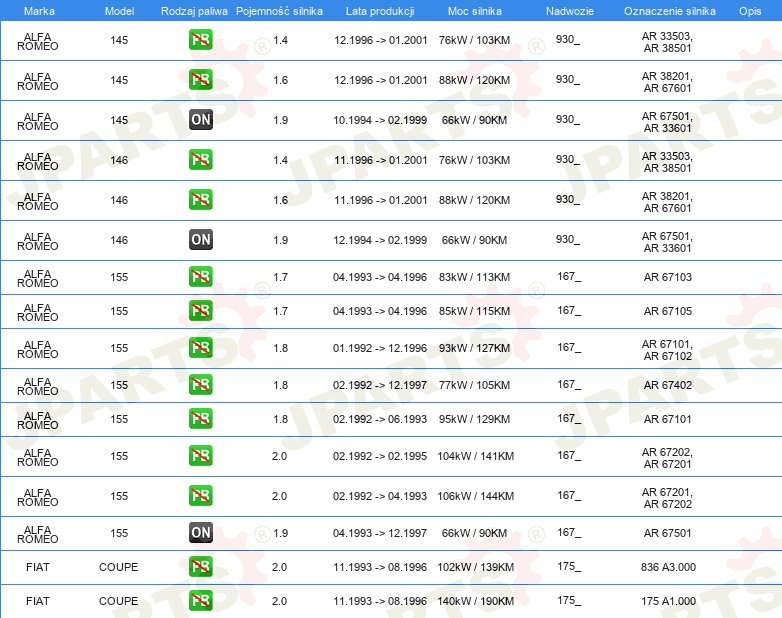The width and height of the screenshot is (782, 618).
Task: Click the Rodzaj paliwa column header
Action: point(194,11)
